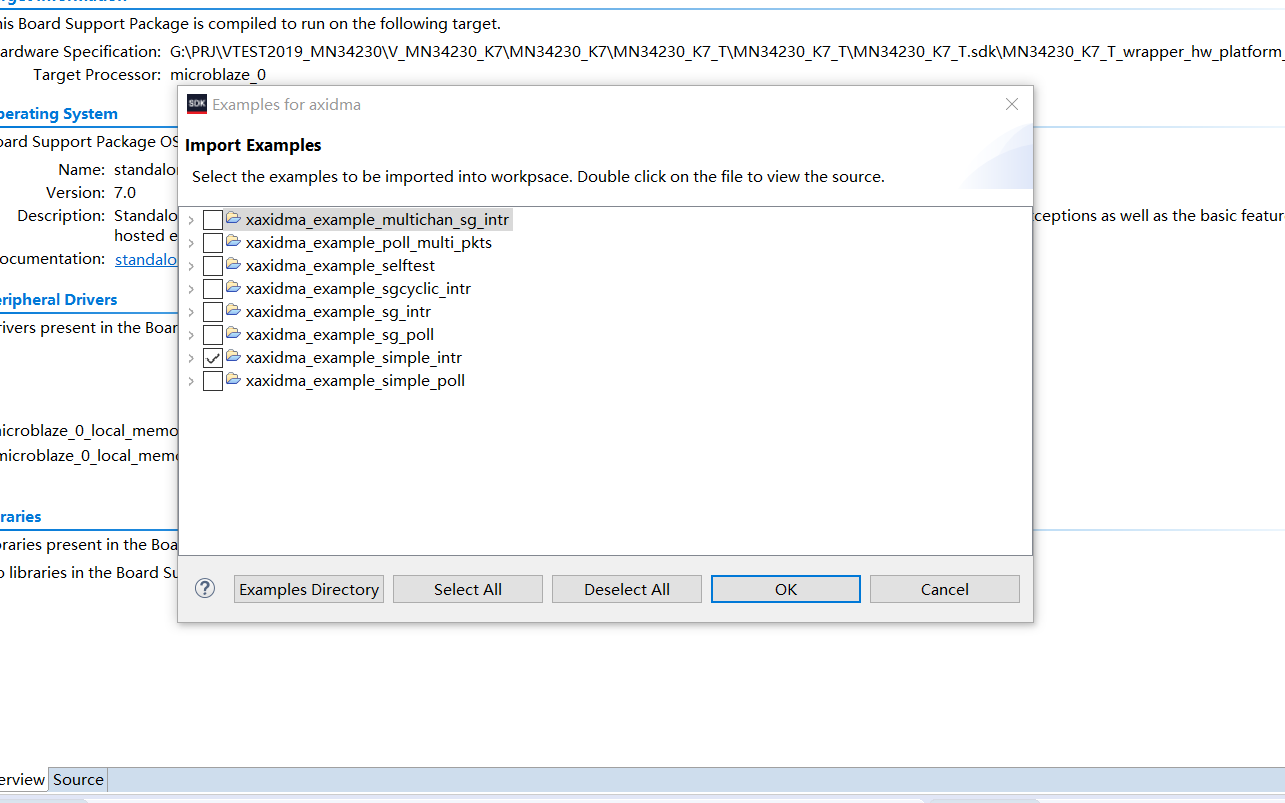Uncheck the xaxidma_example_simple_intr checkbox

click(212, 358)
